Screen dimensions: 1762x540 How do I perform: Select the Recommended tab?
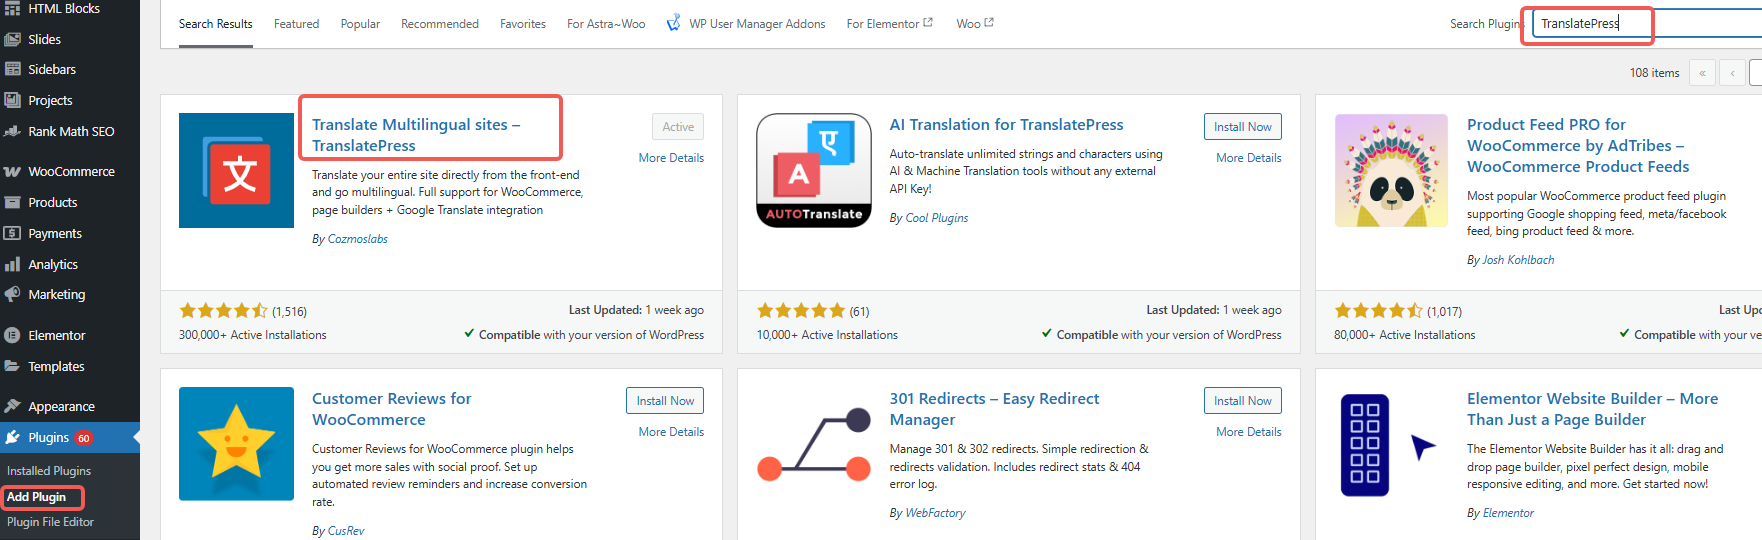coord(439,24)
